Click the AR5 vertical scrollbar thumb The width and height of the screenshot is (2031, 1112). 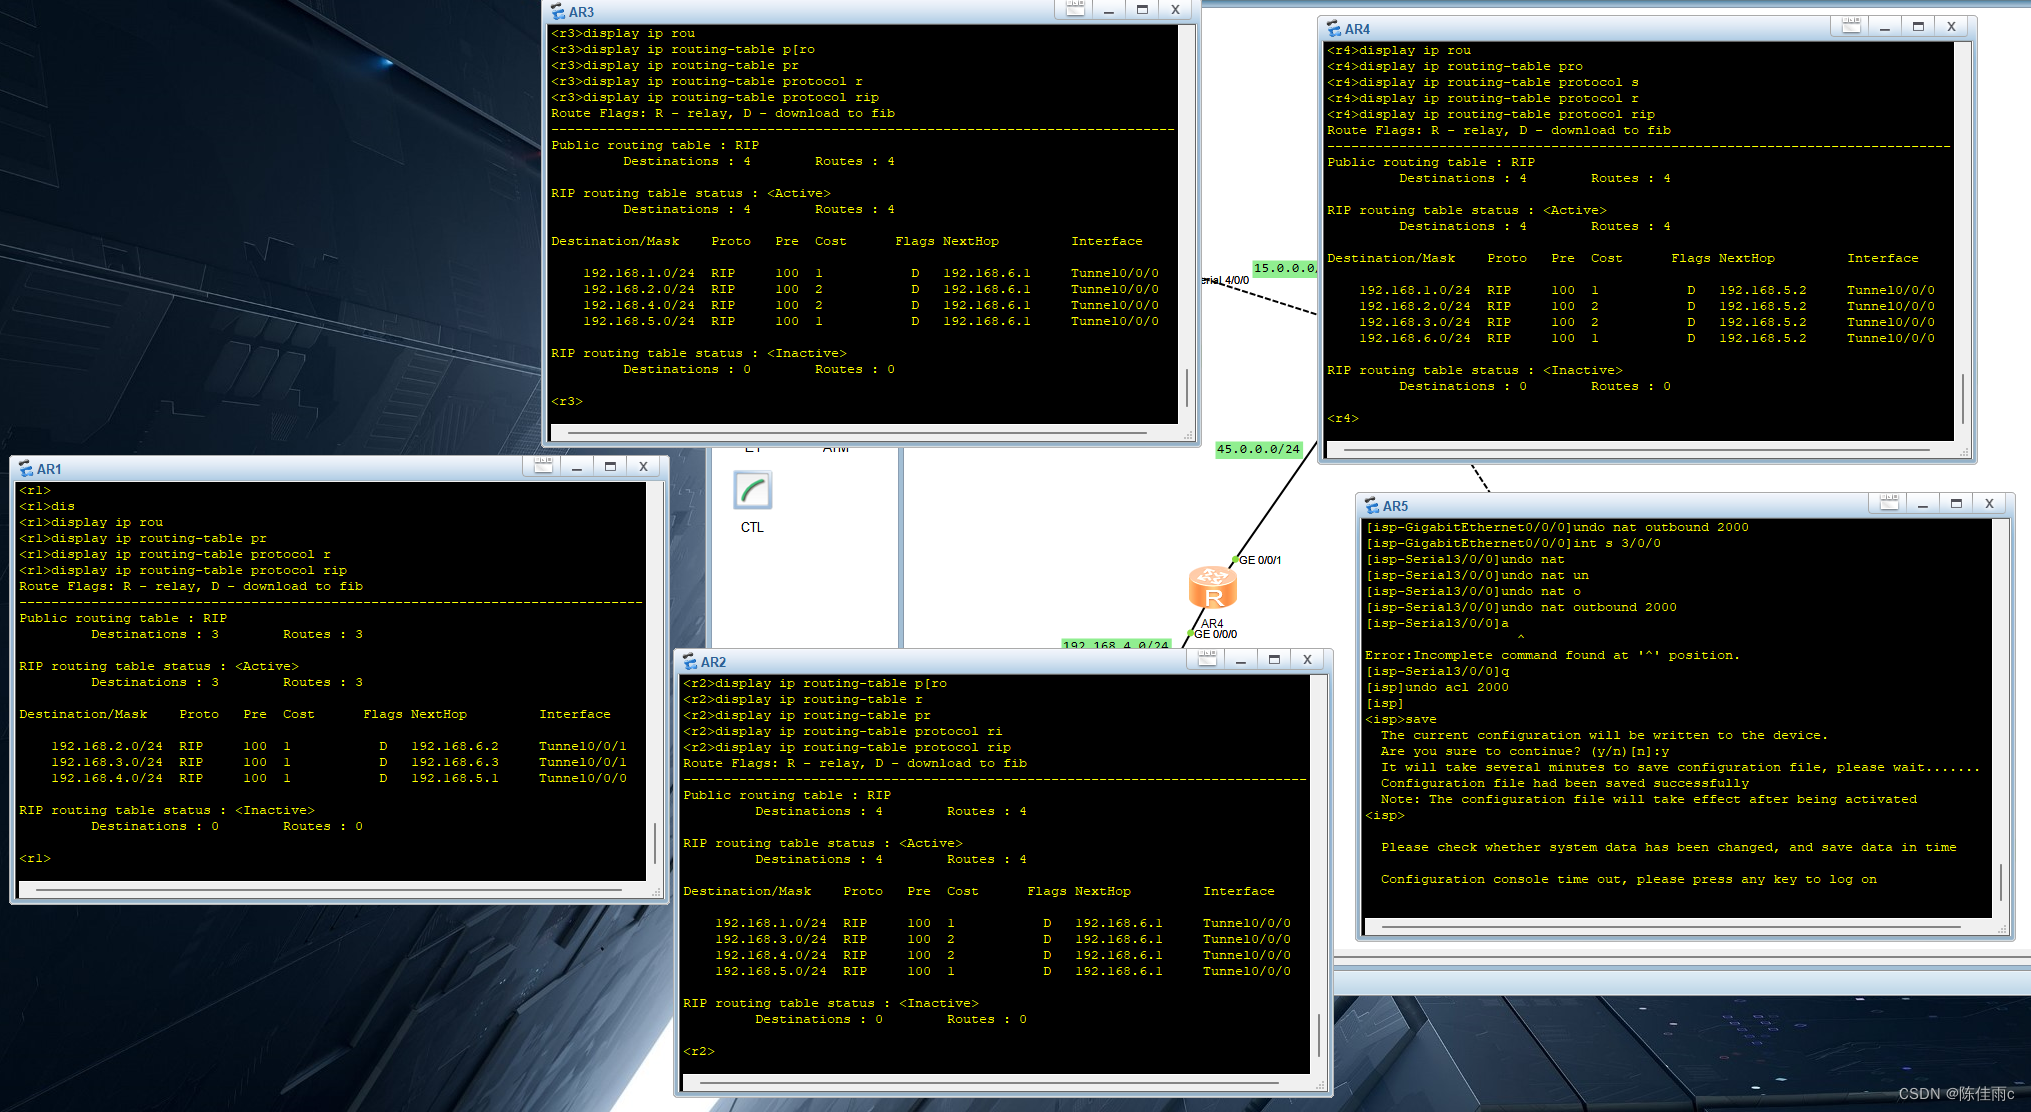2000,881
